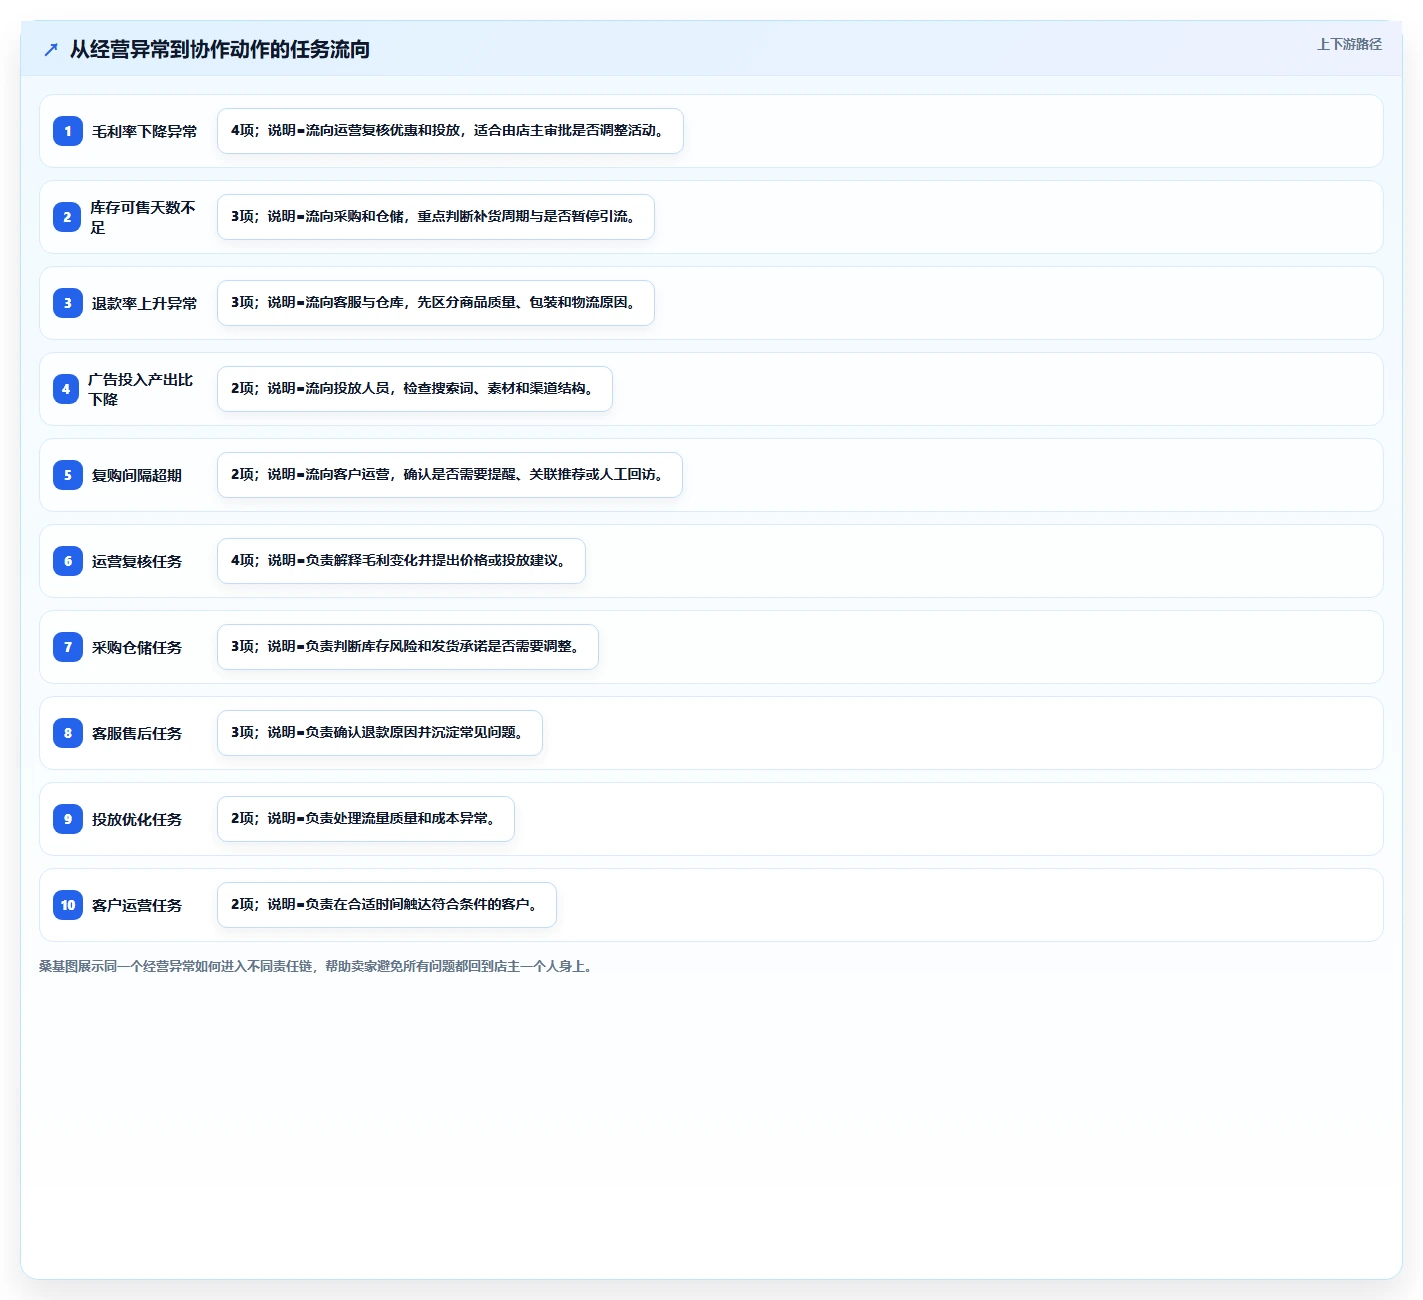1423x1300 pixels.
Task: Select the 退款率上升异常 row label
Action: click(144, 303)
